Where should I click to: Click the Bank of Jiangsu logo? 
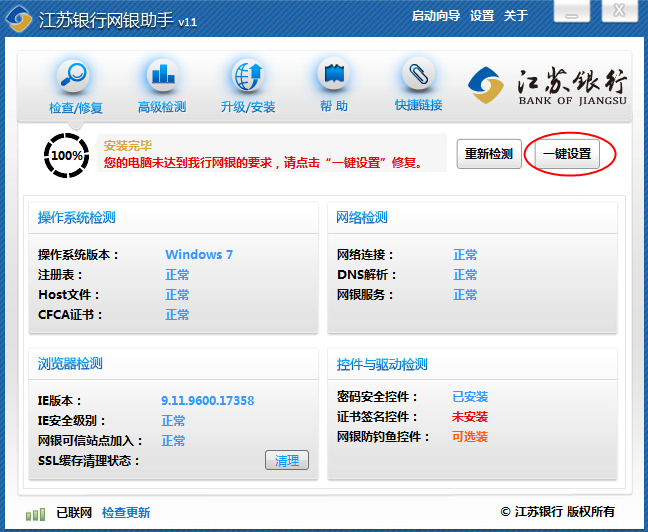pos(547,86)
